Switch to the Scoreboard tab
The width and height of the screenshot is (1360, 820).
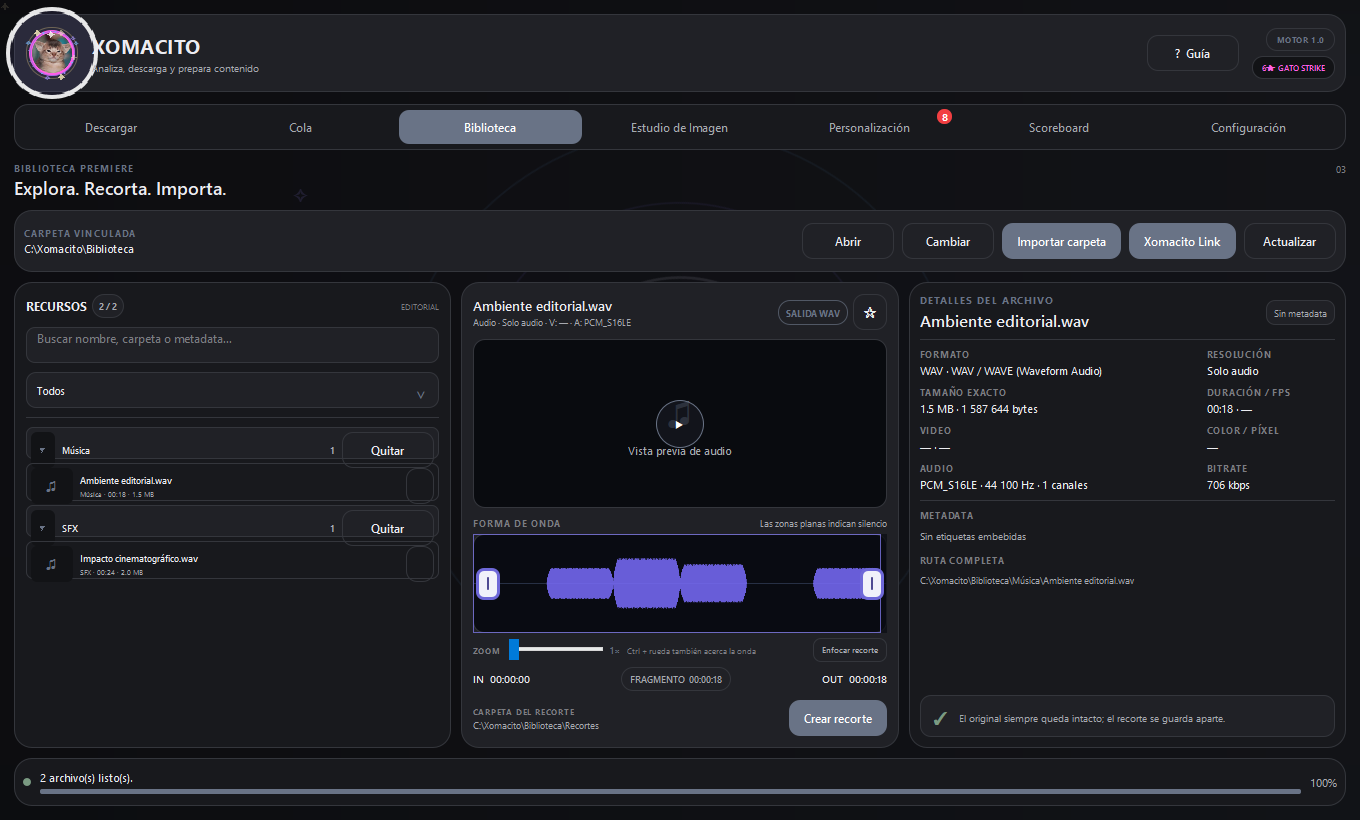coord(1059,128)
